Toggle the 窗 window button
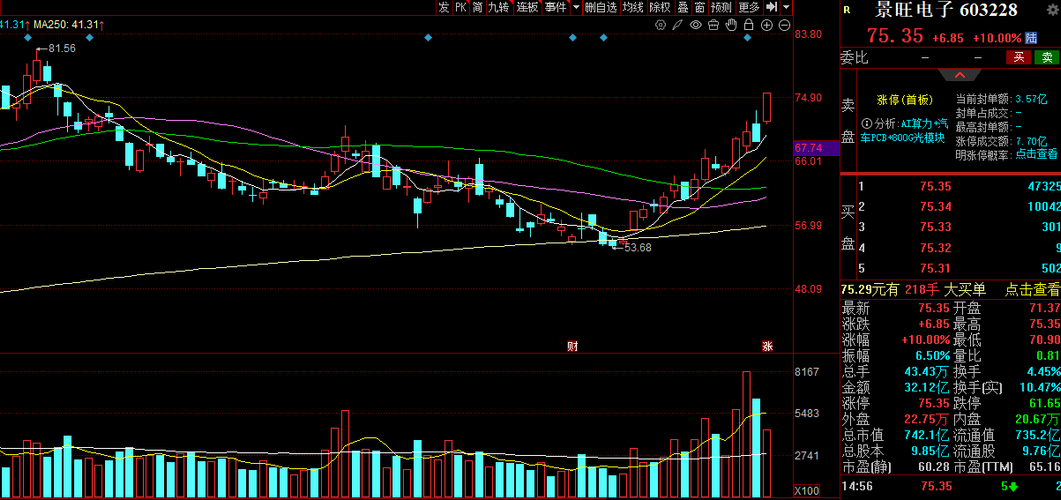The width and height of the screenshot is (1061, 500). click(x=700, y=7)
